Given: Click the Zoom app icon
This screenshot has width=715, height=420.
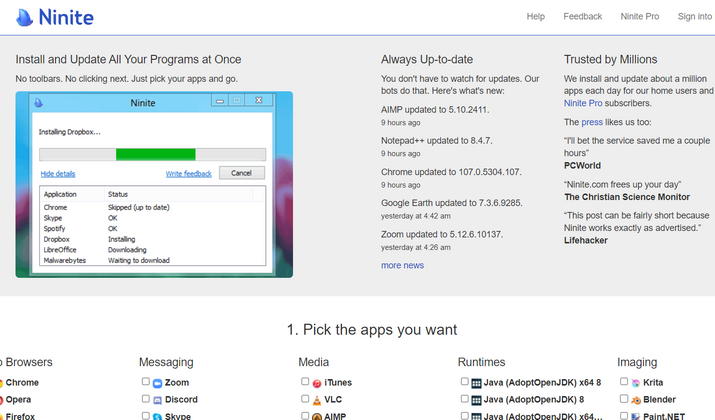Looking at the screenshot, I should 157,383.
